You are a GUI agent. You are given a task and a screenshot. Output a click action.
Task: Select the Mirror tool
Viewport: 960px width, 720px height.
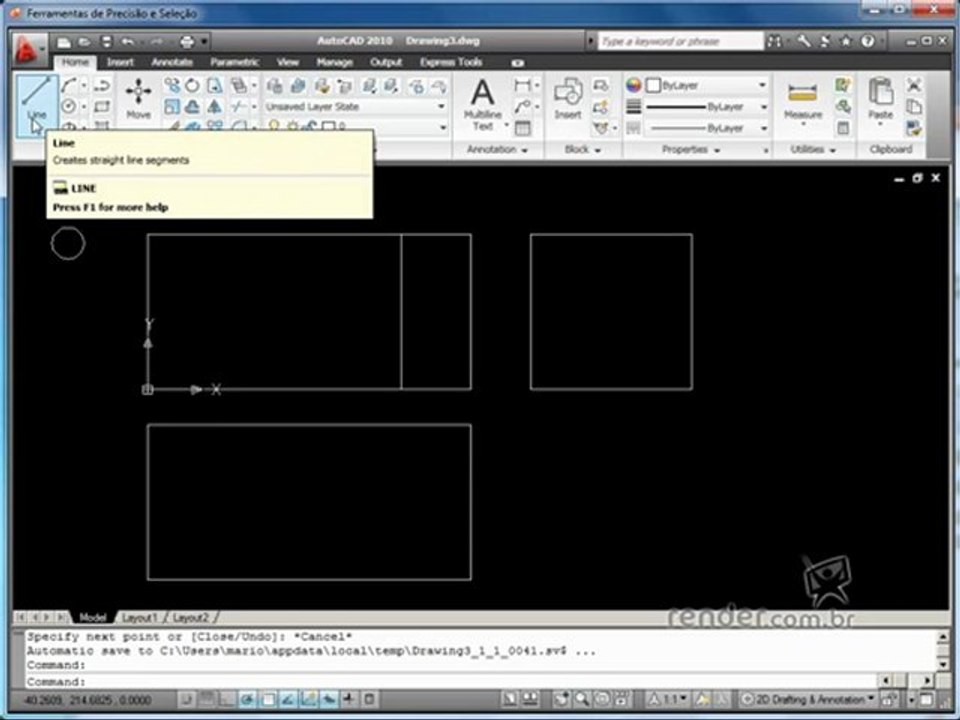tap(214, 107)
